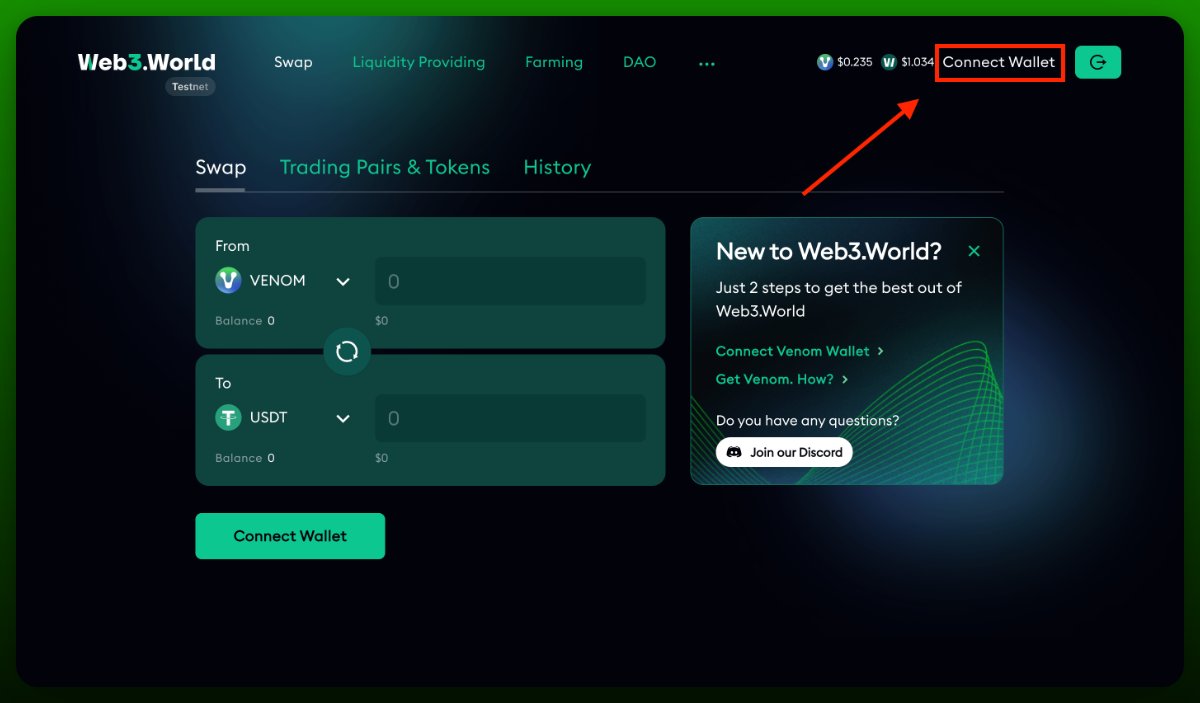
Task: Expand the VENOM token dropdown
Action: [x=343, y=282]
